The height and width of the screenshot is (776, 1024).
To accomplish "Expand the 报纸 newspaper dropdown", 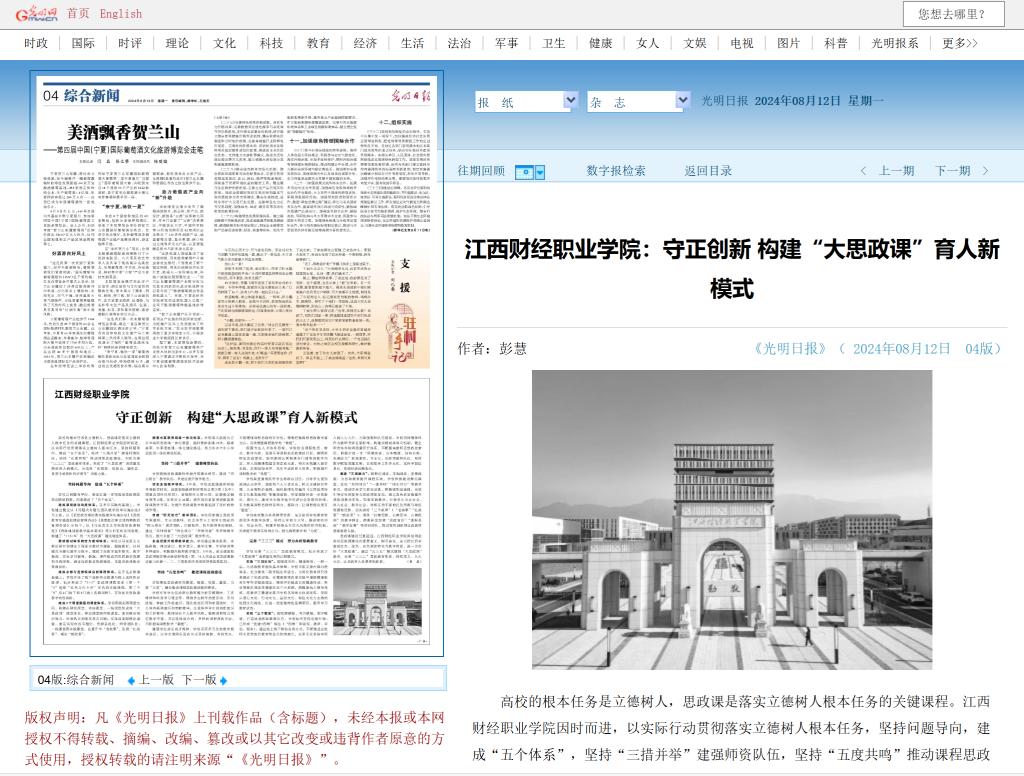I will pos(570,101).
